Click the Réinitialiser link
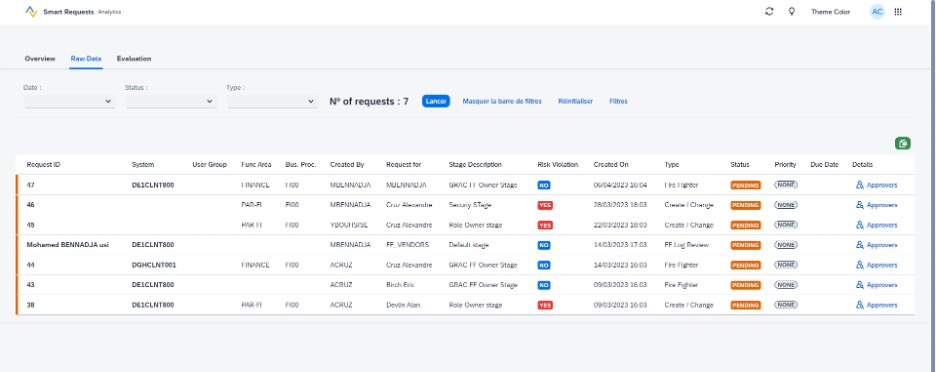This screenshot has height=372, width=936. [575, 102]
